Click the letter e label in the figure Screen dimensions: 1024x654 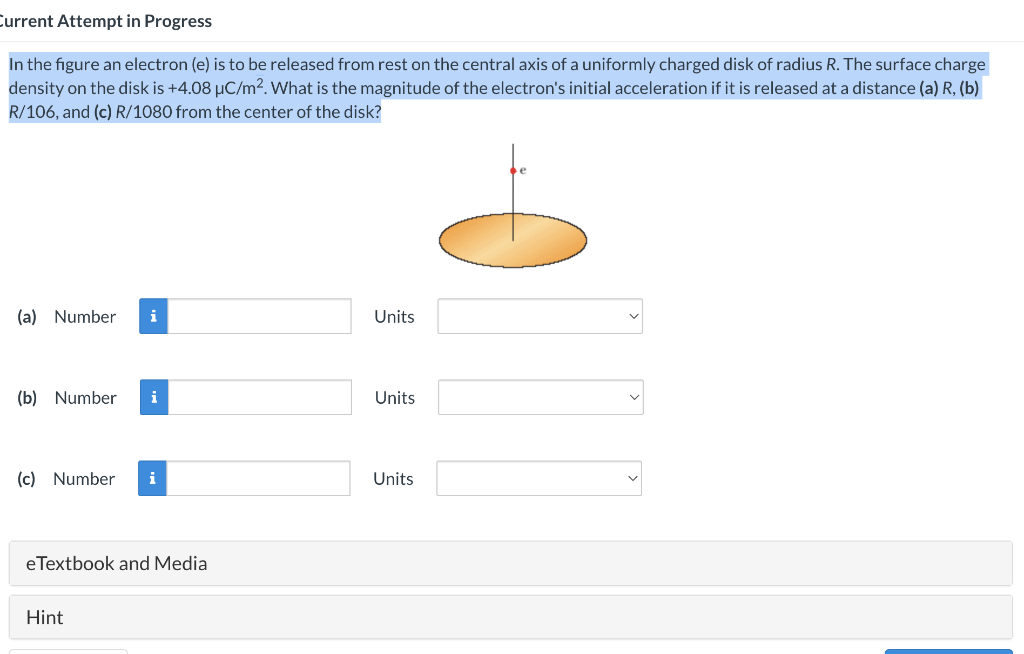click(x=522, y=169)
